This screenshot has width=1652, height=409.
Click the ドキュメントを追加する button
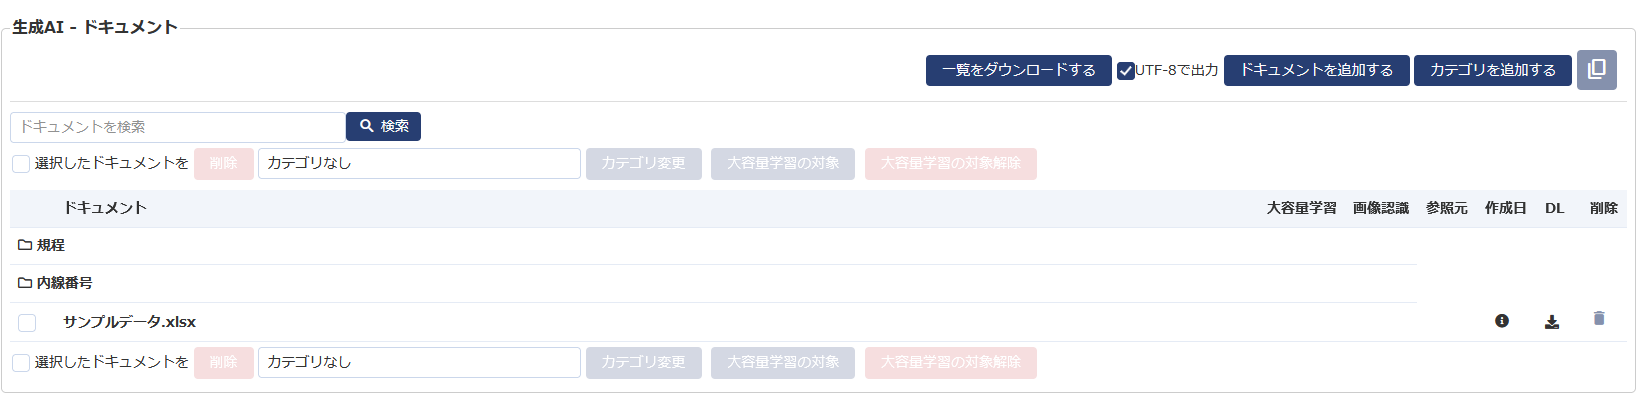(1316, 71)
